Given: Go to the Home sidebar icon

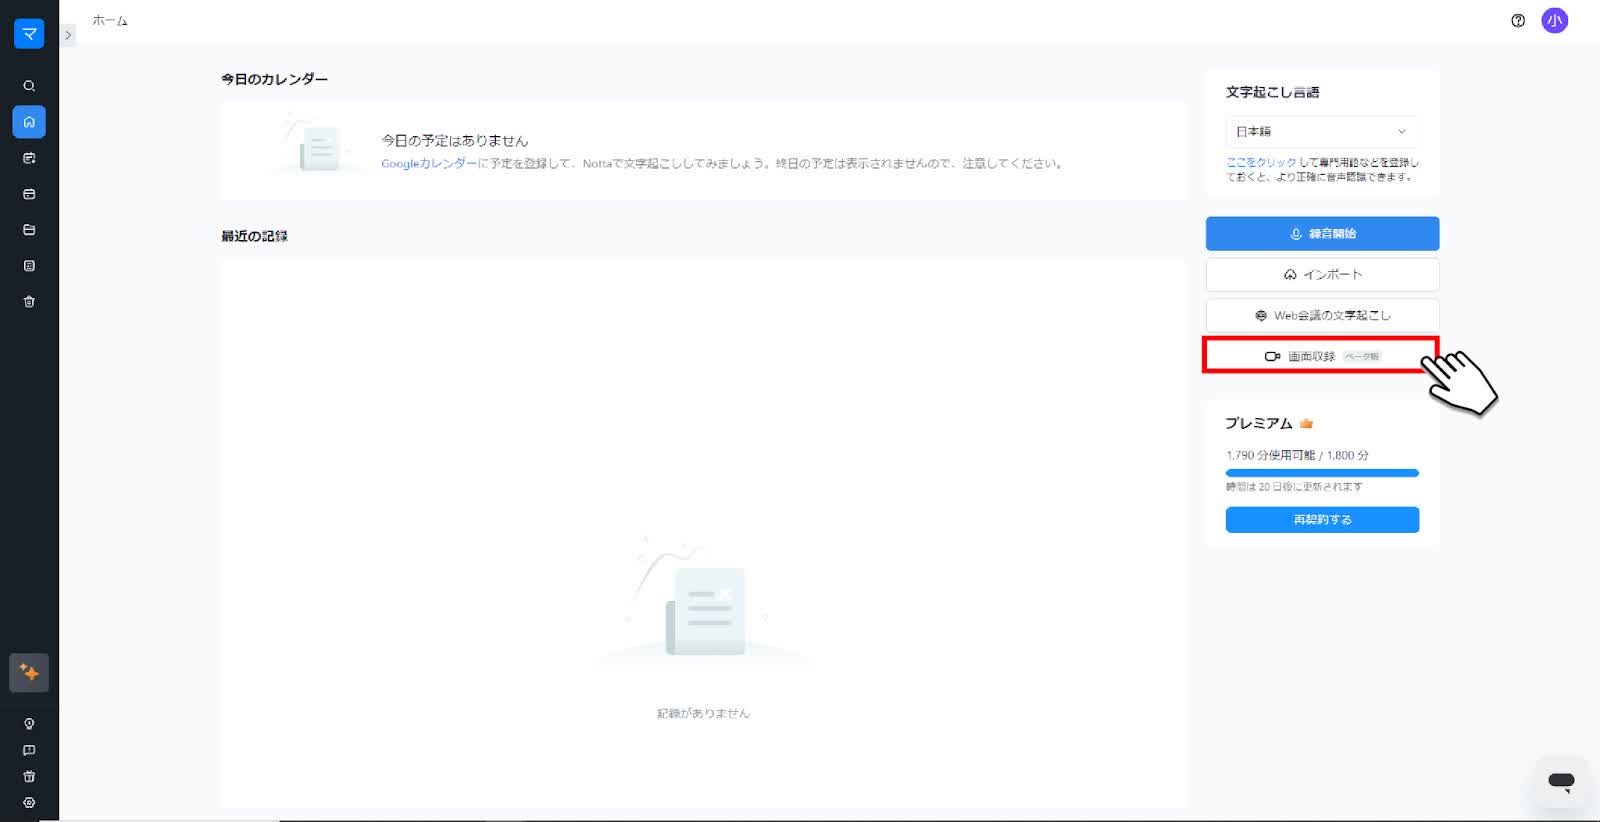Looking at the screenshot, I should pos(29,122).
